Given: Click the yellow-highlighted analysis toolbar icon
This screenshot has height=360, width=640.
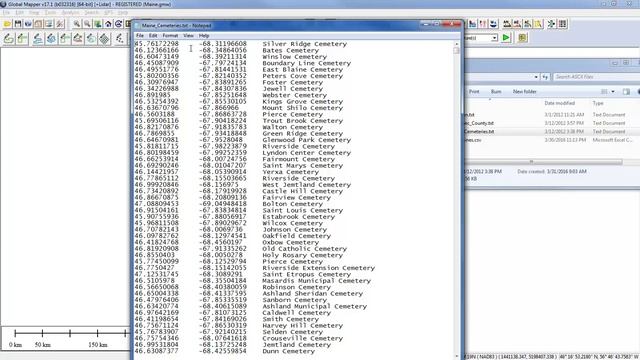Looking at the screenshot, I should pos(538,24).
